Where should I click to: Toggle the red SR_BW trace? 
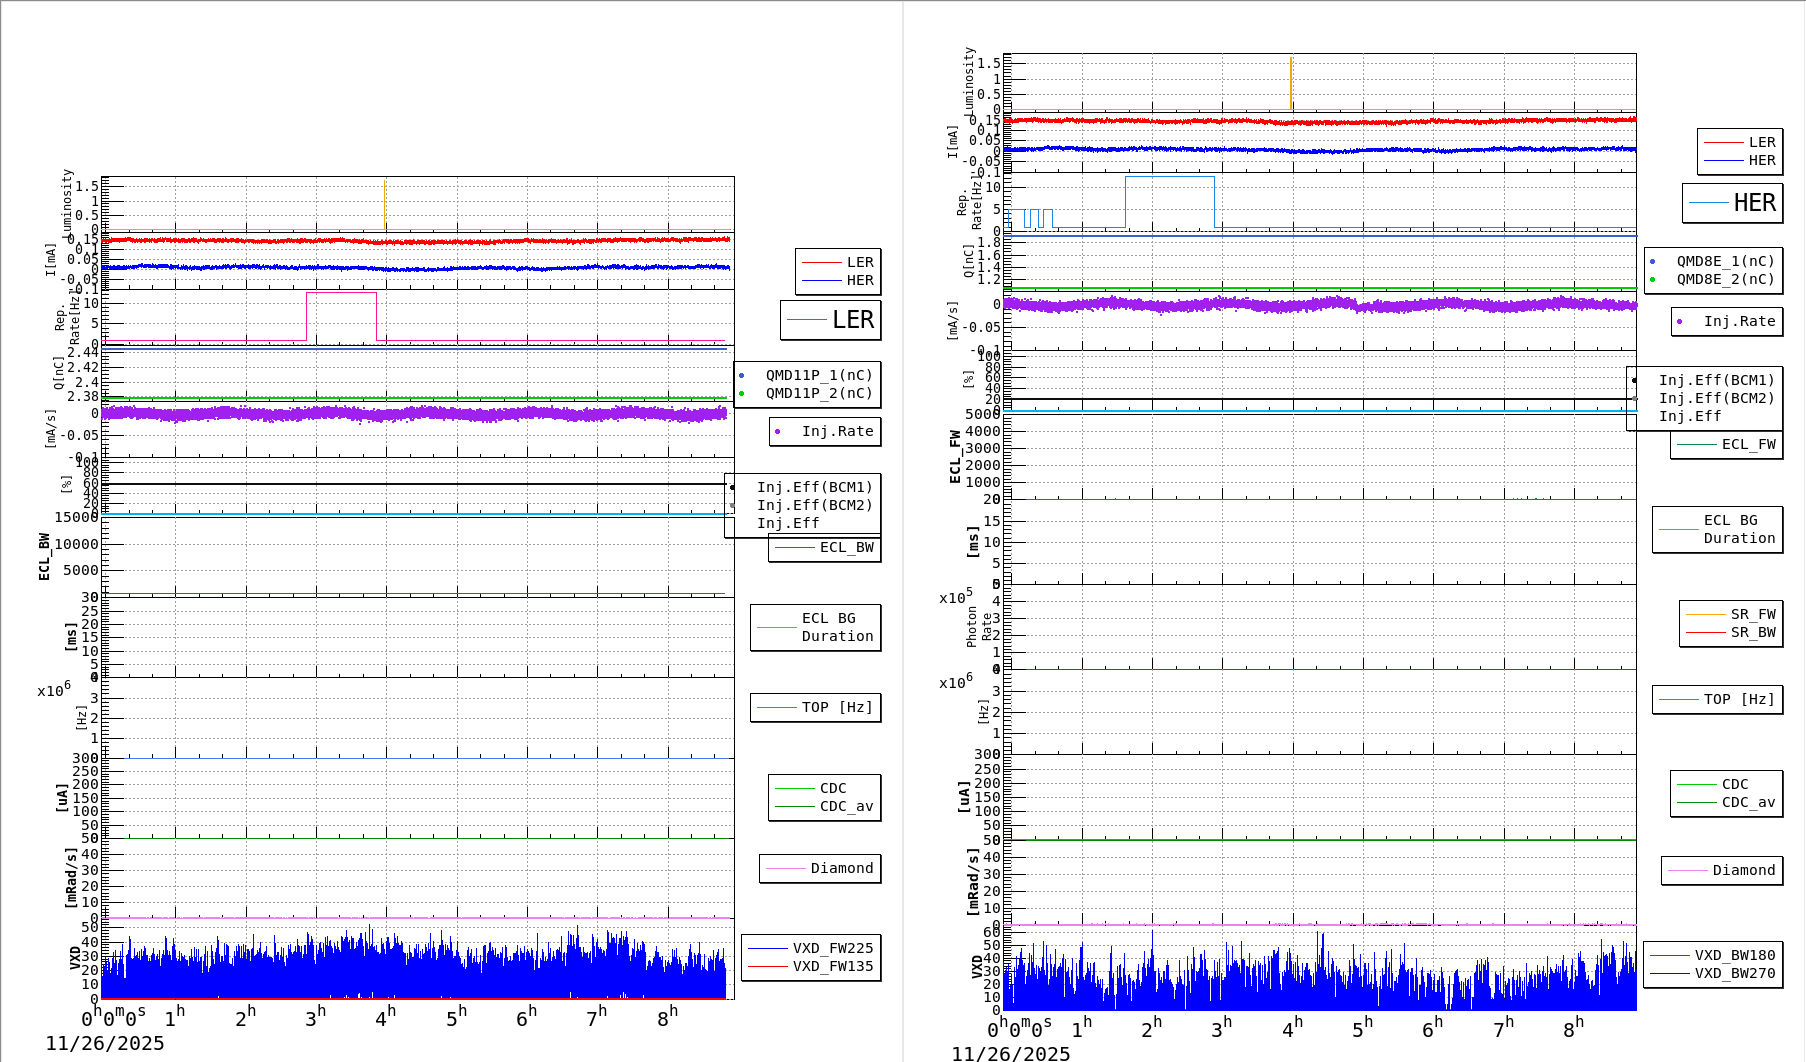click(1707, 632)
